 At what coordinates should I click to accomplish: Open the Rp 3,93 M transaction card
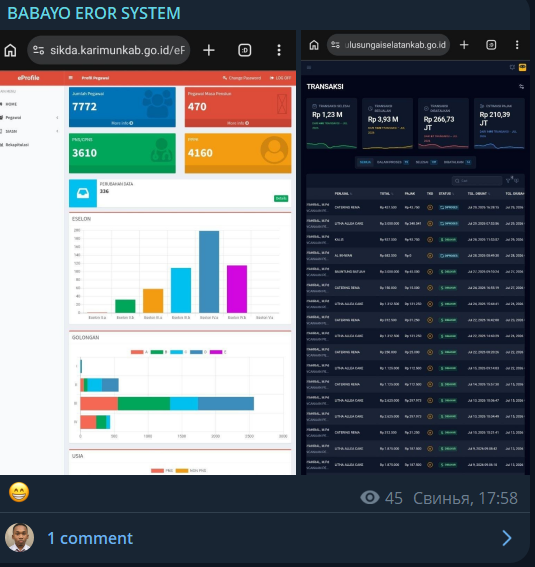click(388, 123)
